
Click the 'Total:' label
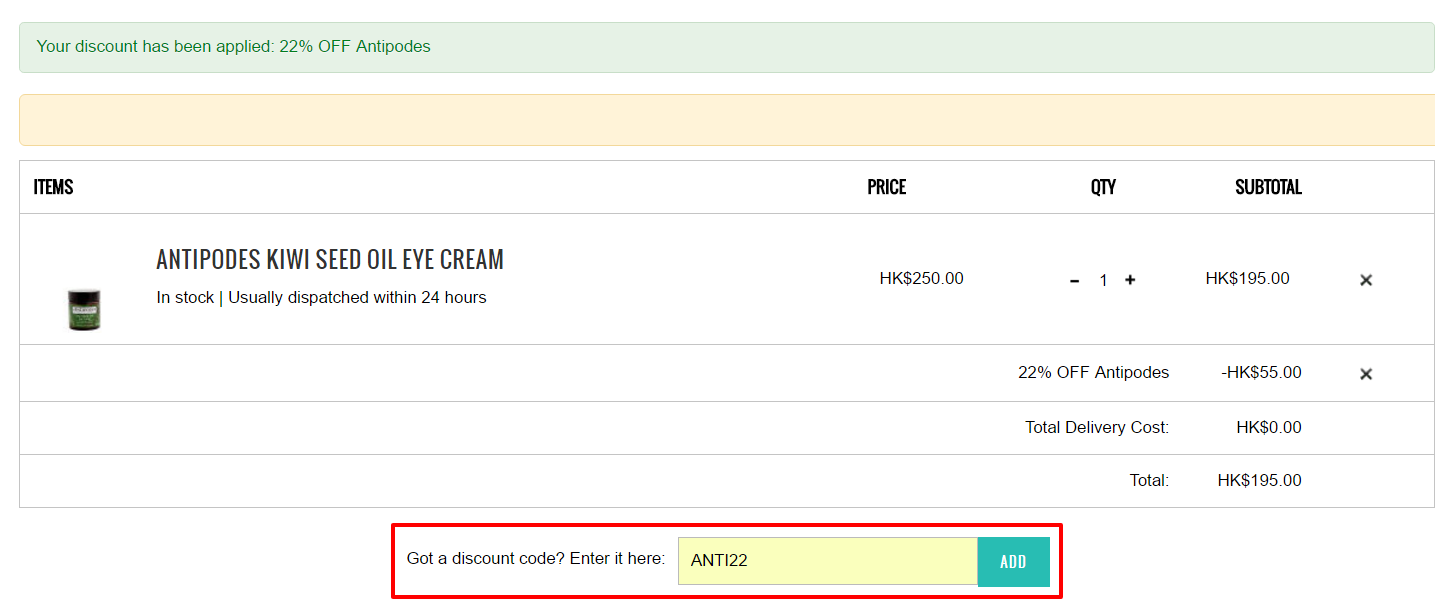1149,481
